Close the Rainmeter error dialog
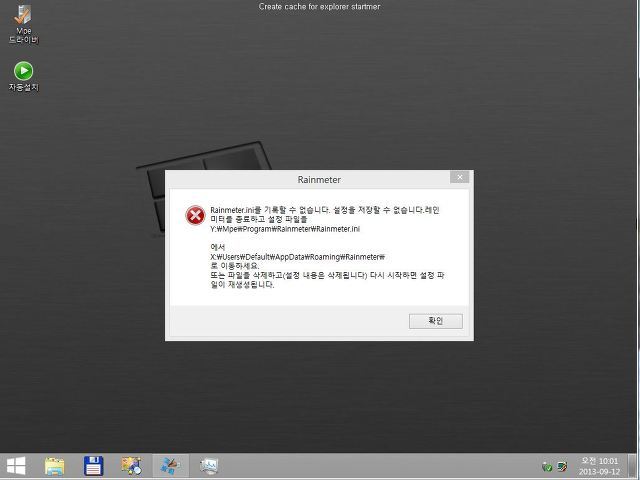 (460, 177)
